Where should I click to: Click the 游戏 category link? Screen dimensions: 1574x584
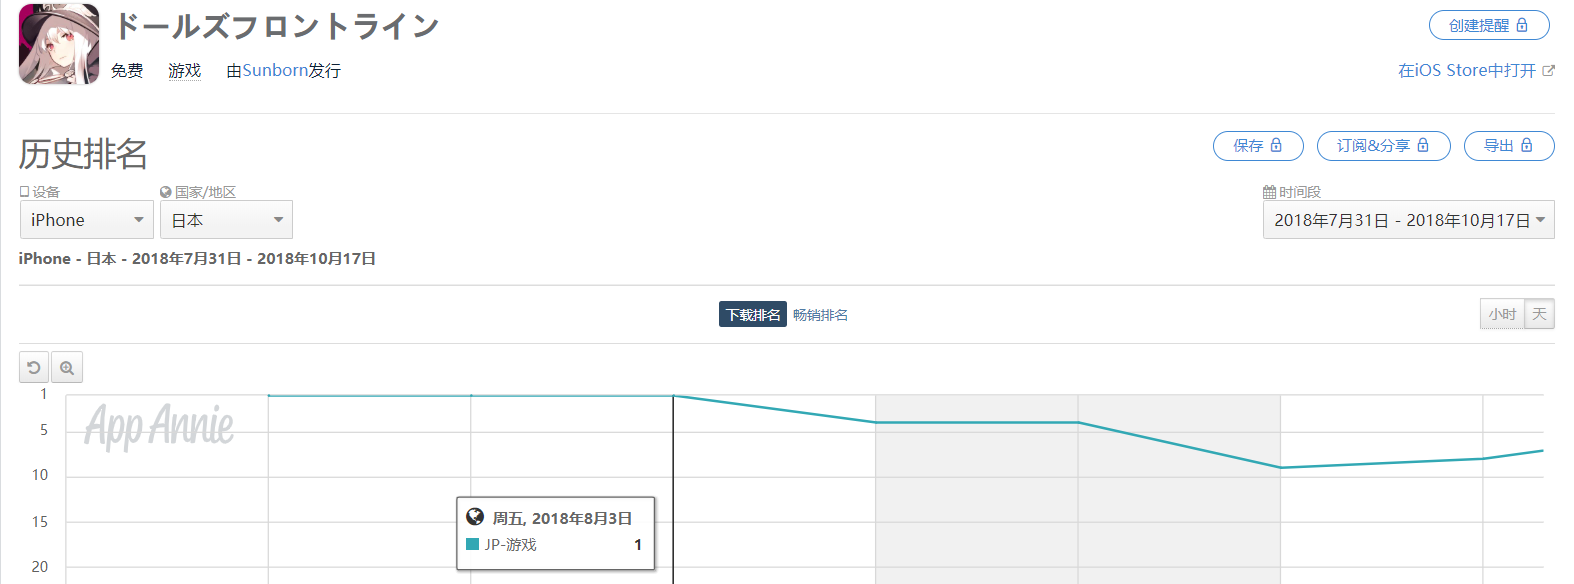point(185,70)
